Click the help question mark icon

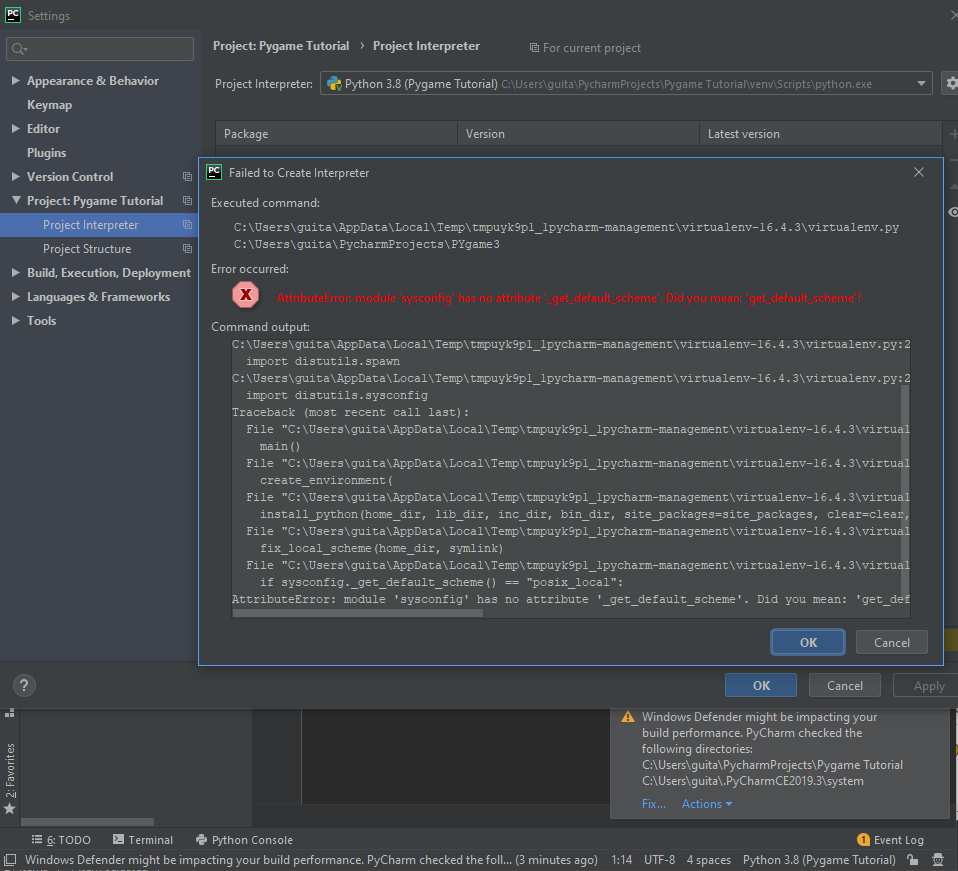point(23,685)
